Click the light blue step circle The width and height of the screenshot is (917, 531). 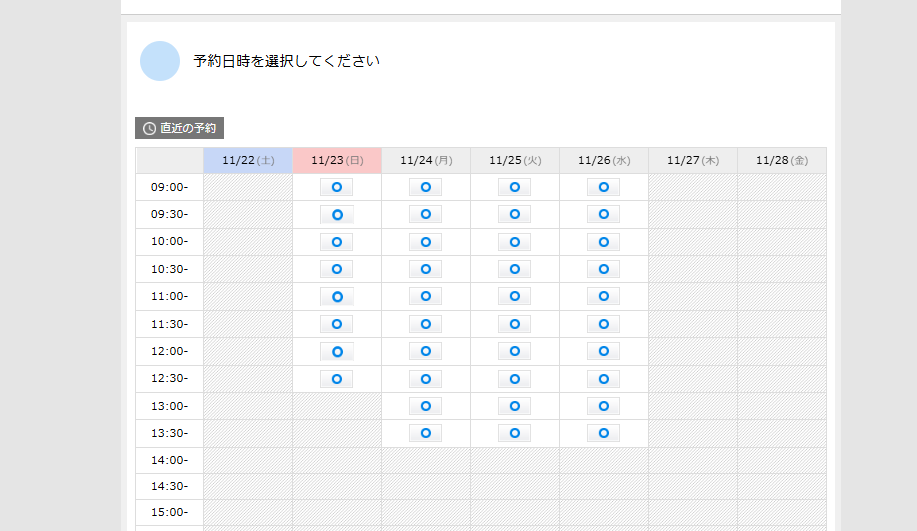(x=160, y=61)
